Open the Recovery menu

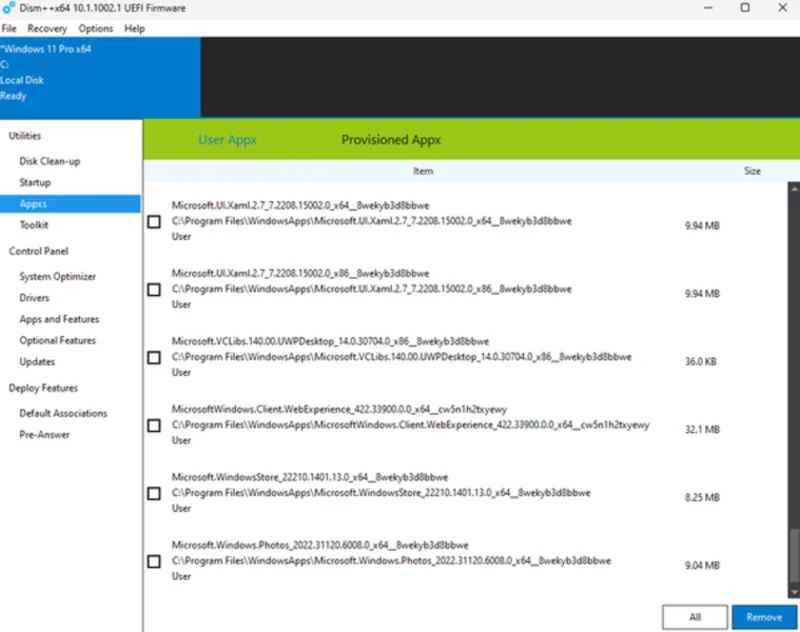point(47,29)
